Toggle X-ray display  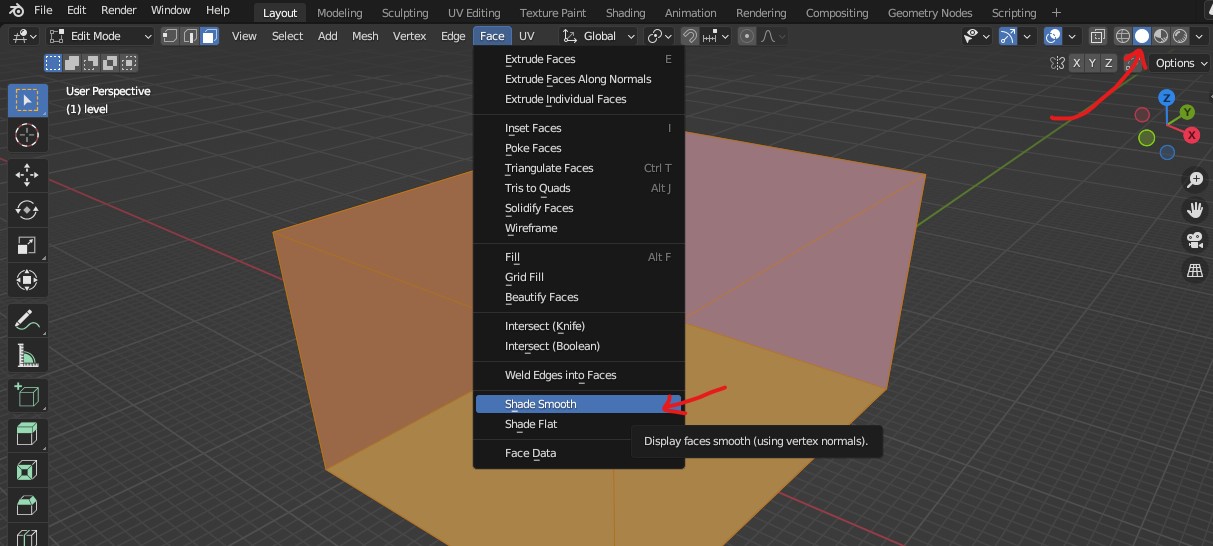1097,36
